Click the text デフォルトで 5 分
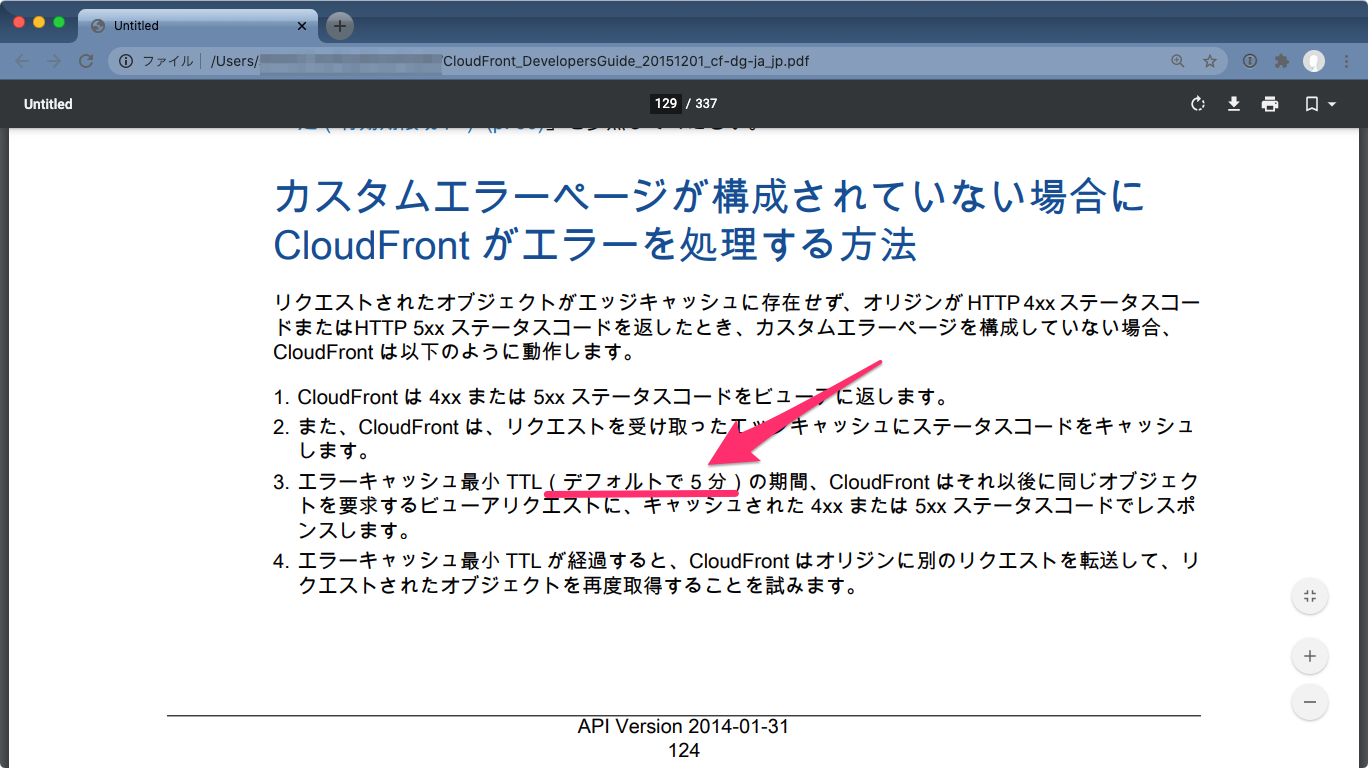1368x768 pixels. coord(644,482)
